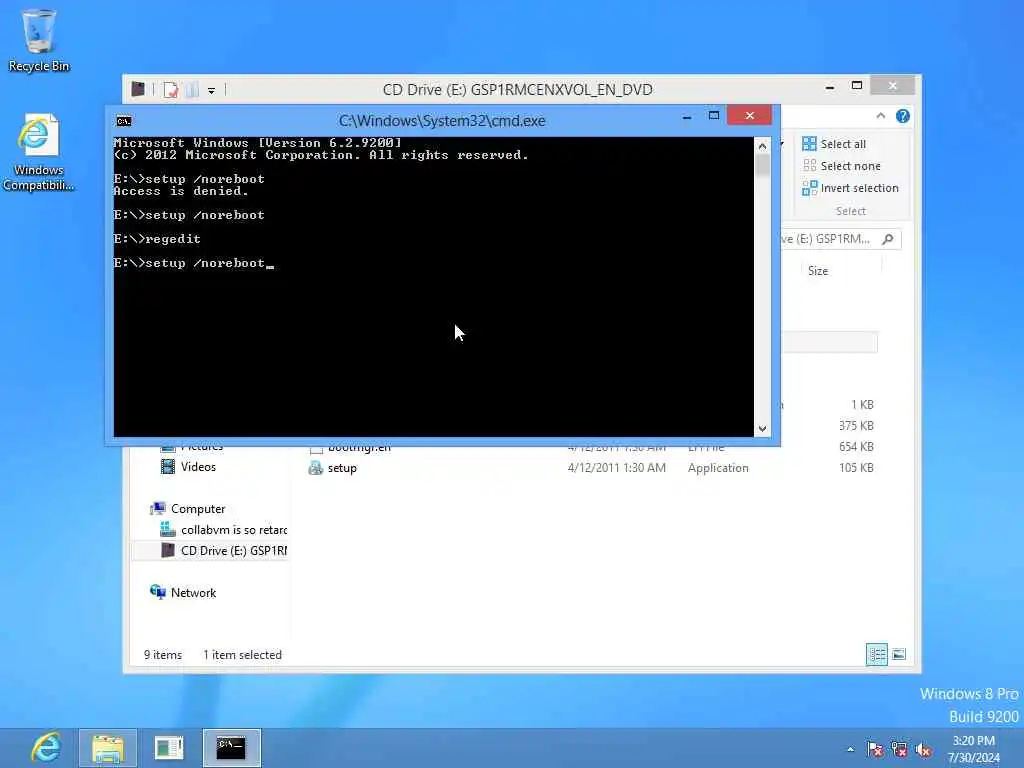Click the New folder quick access icon
The width and height of the screenshot is (1024, 768).
(x=192, y=89)
